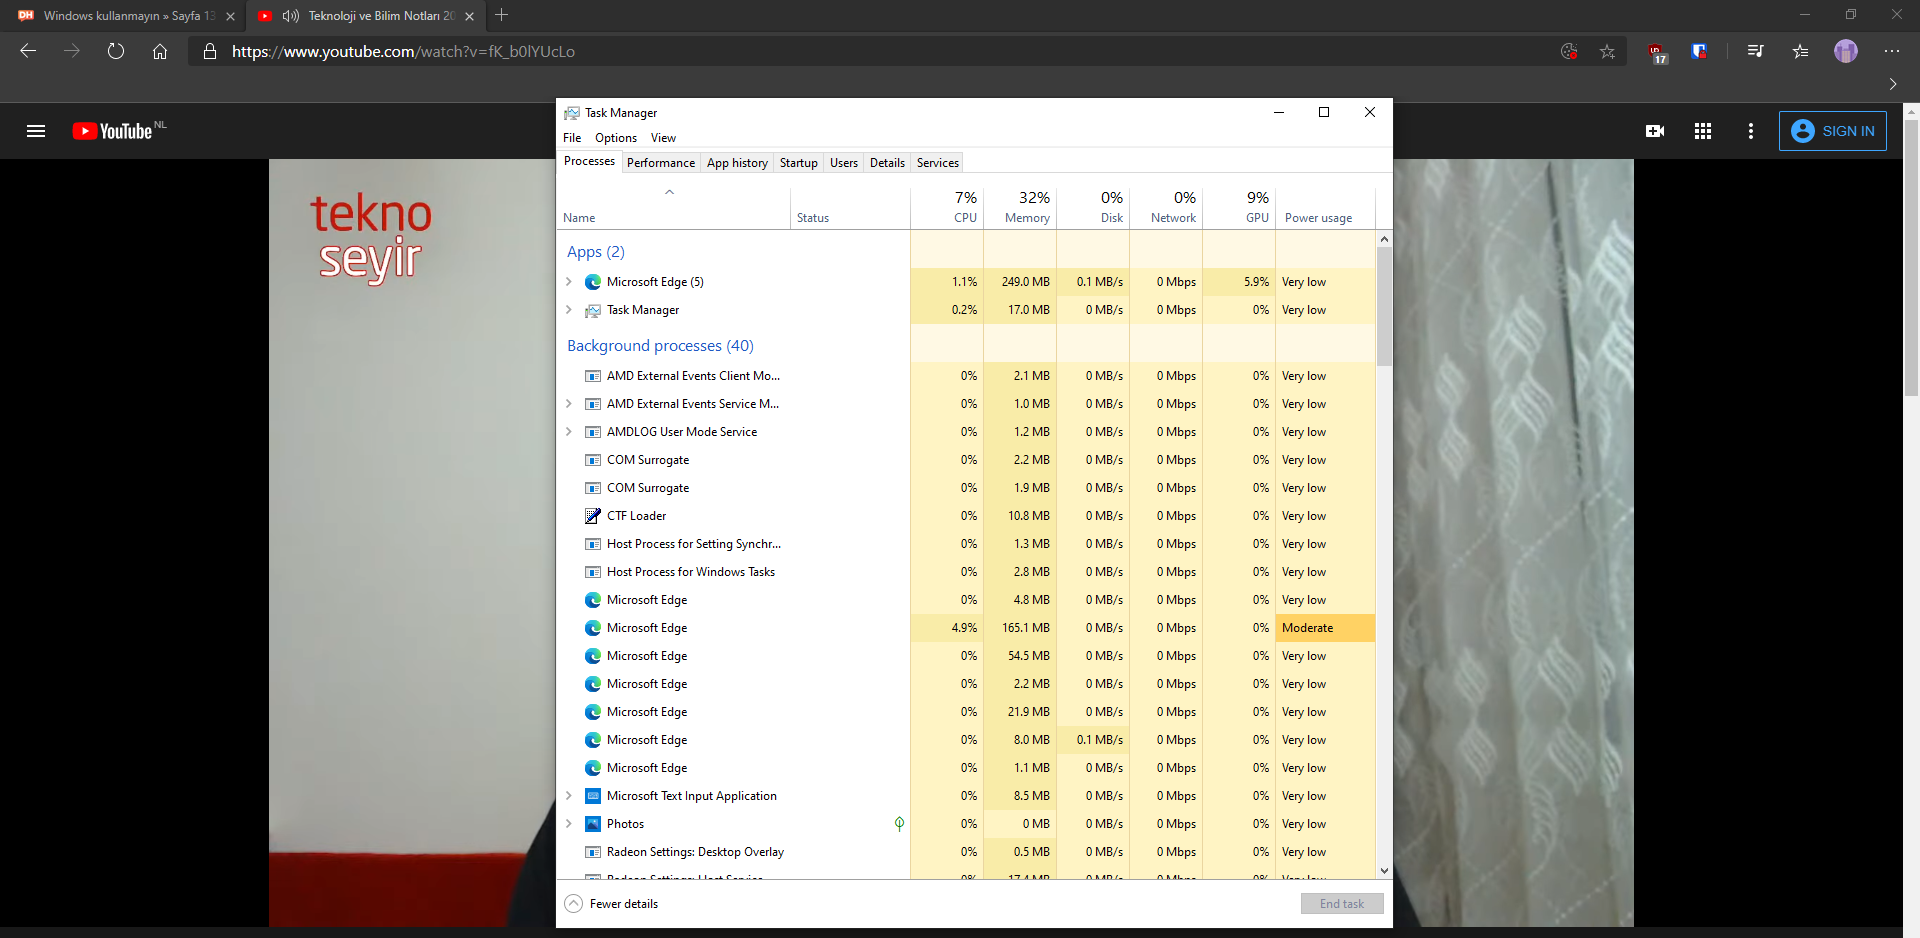Sort by Power usage column
Image resolution: width=1920 pixels, height=938 pixels.
point(1326,208)
